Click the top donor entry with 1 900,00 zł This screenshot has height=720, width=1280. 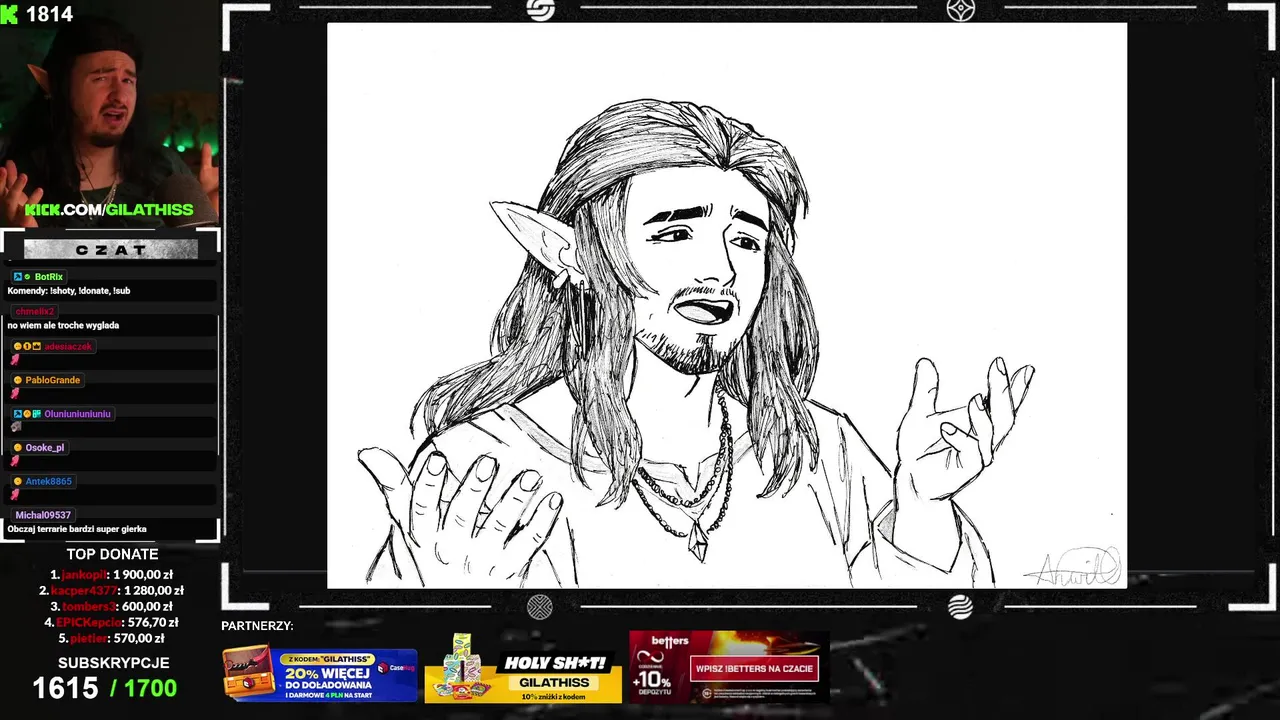click(x=111, y=575)
